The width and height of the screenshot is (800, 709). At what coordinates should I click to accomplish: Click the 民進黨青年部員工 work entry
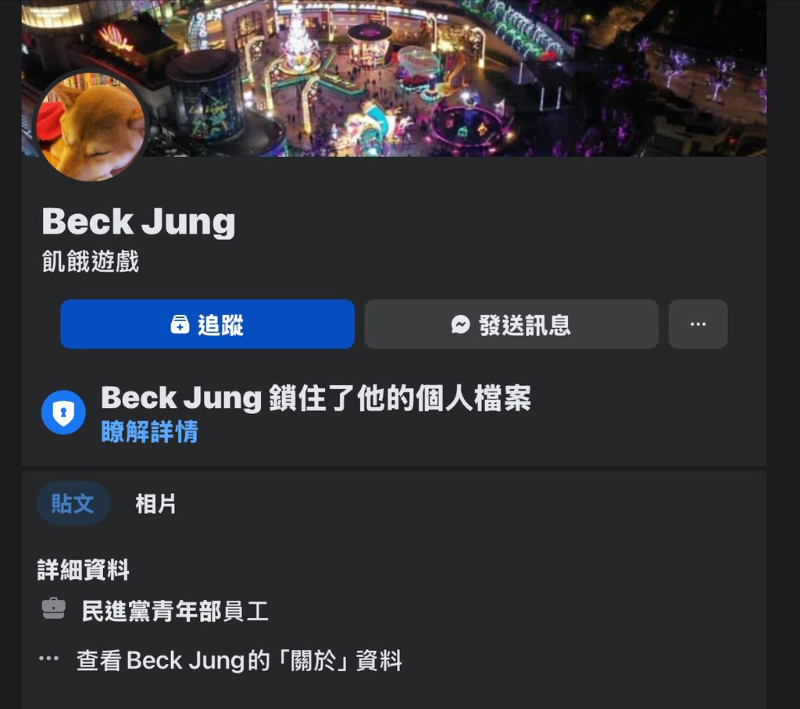175,611
